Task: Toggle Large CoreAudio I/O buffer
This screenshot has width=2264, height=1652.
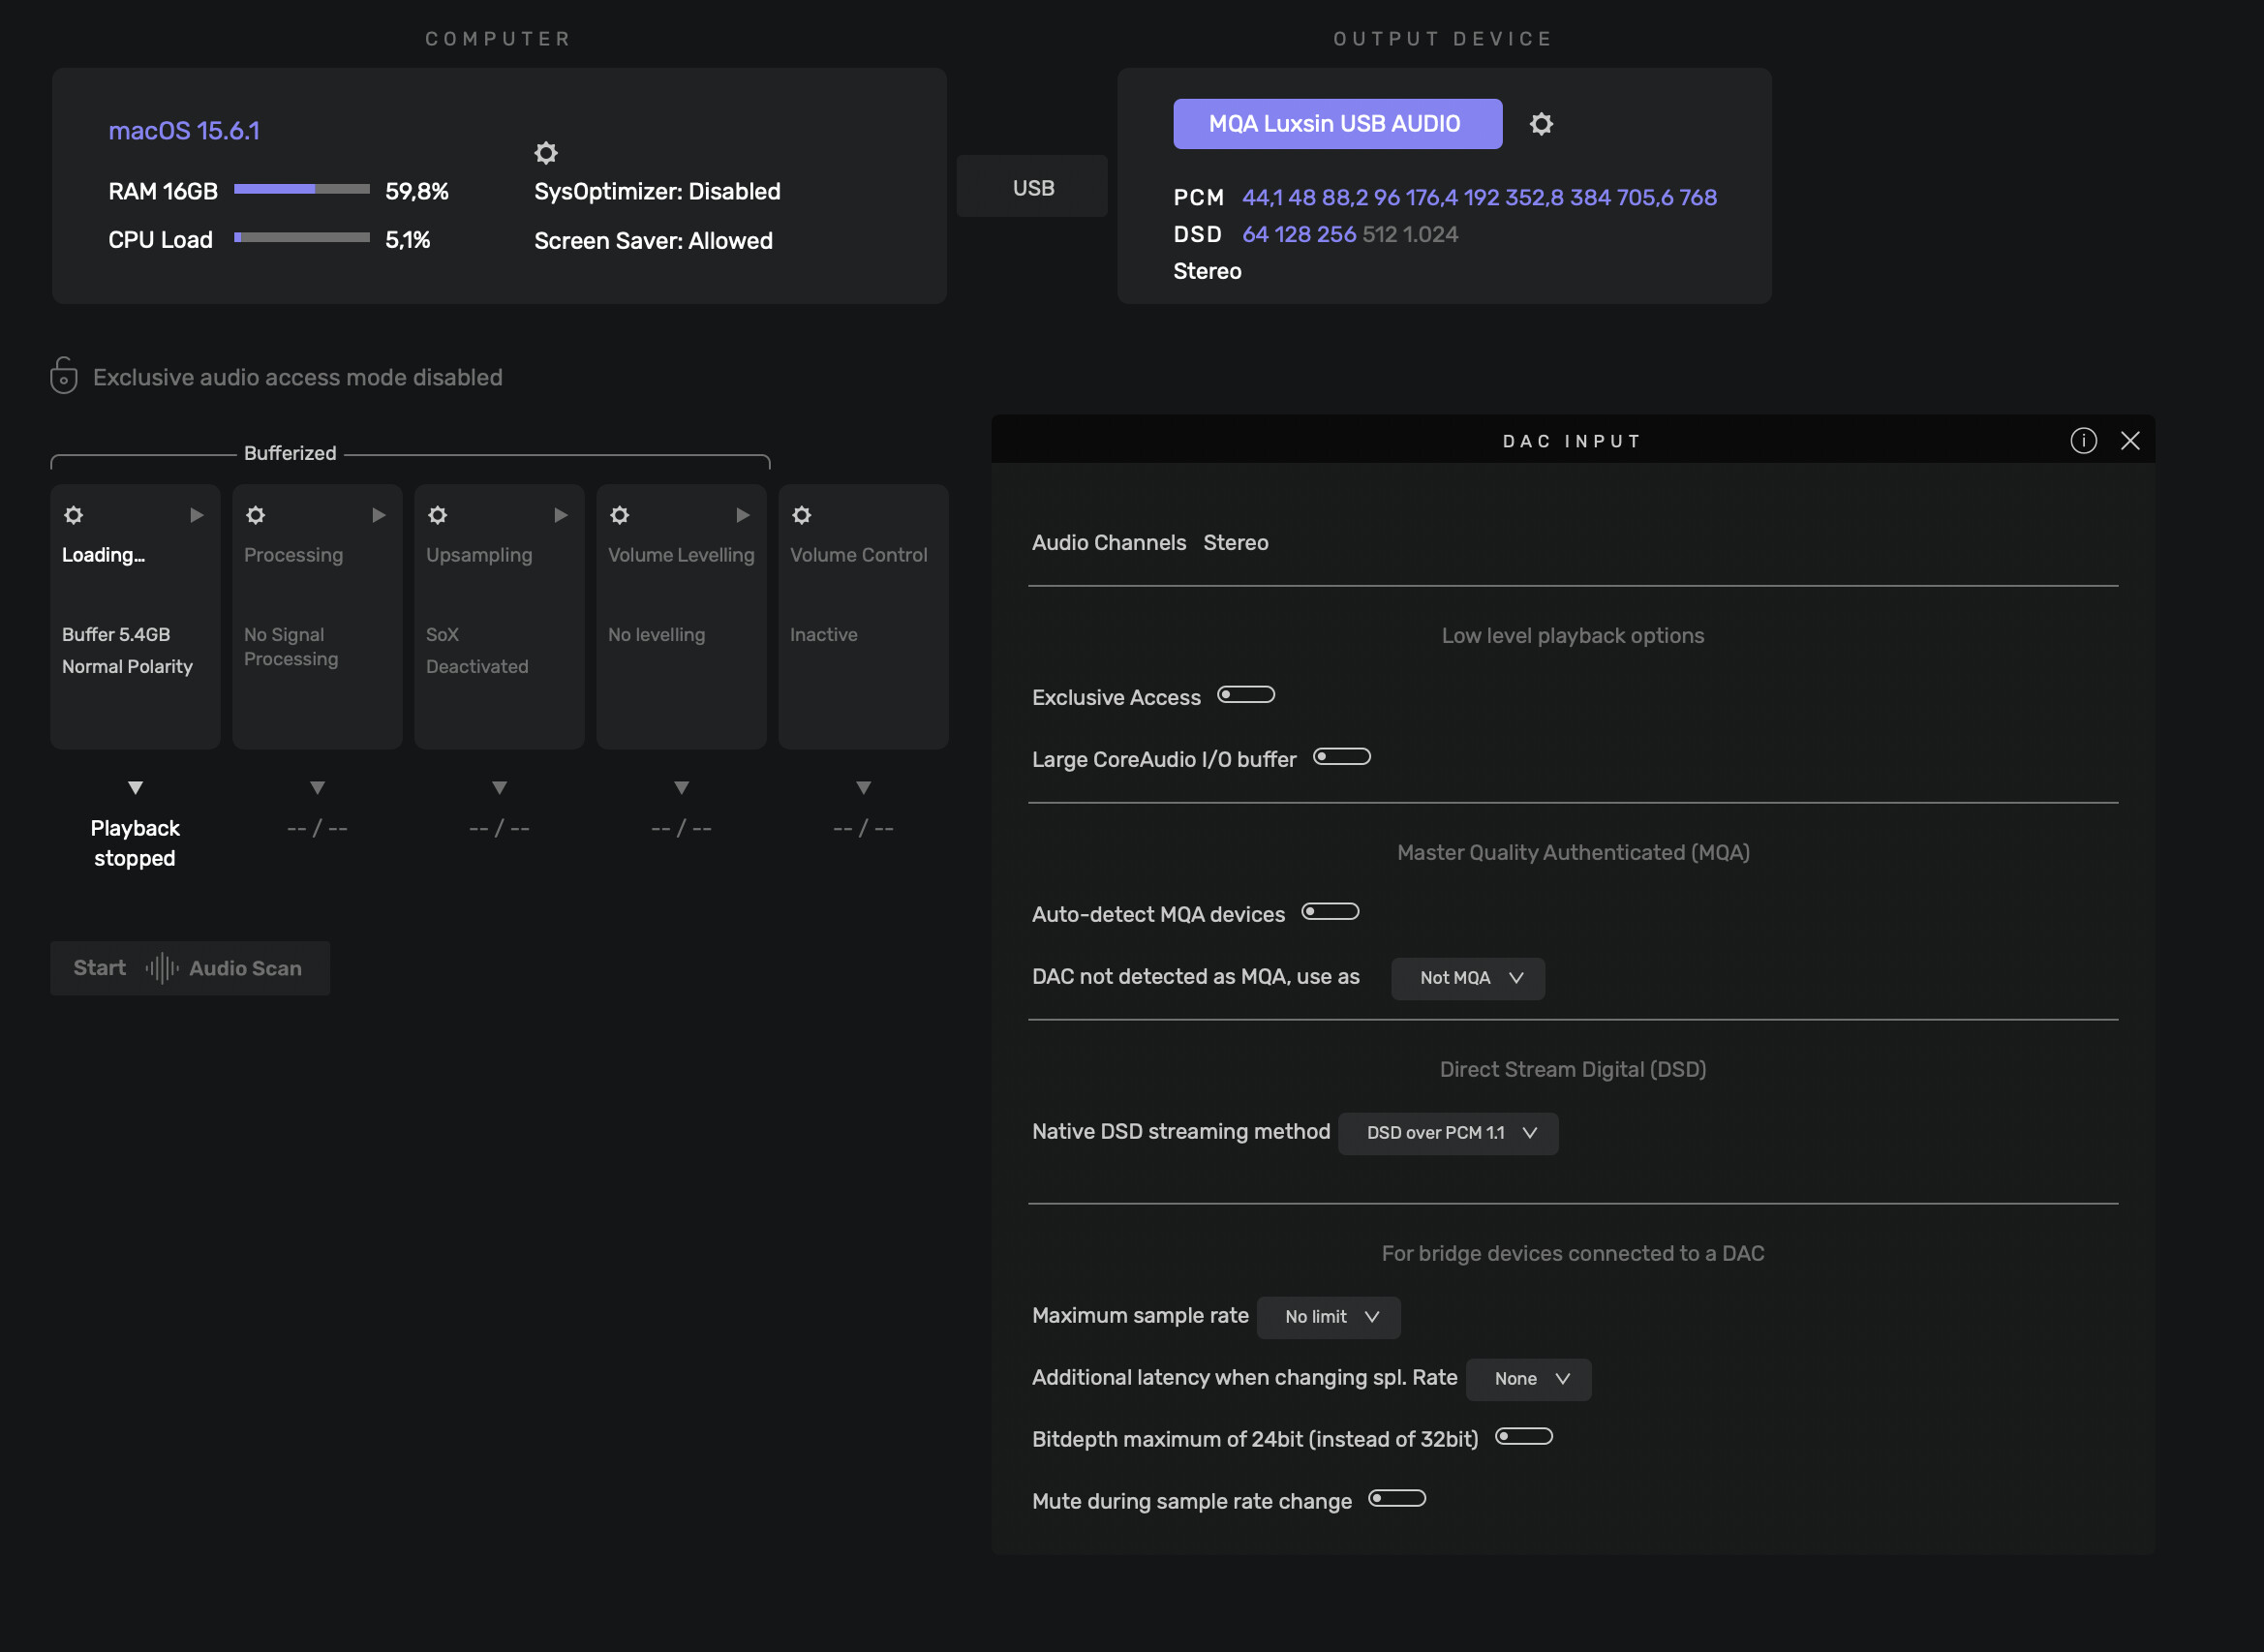Action: (x=1341, y=757)
